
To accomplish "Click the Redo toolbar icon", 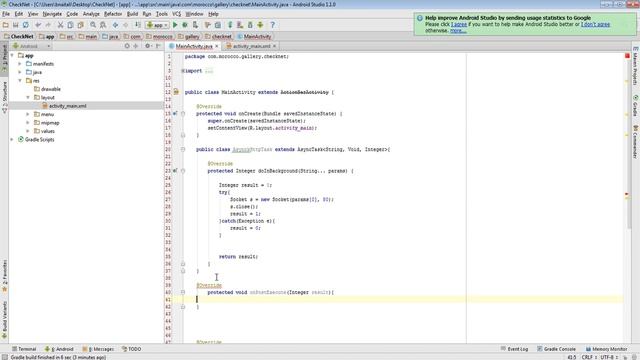I will click(x=48, y=25).
